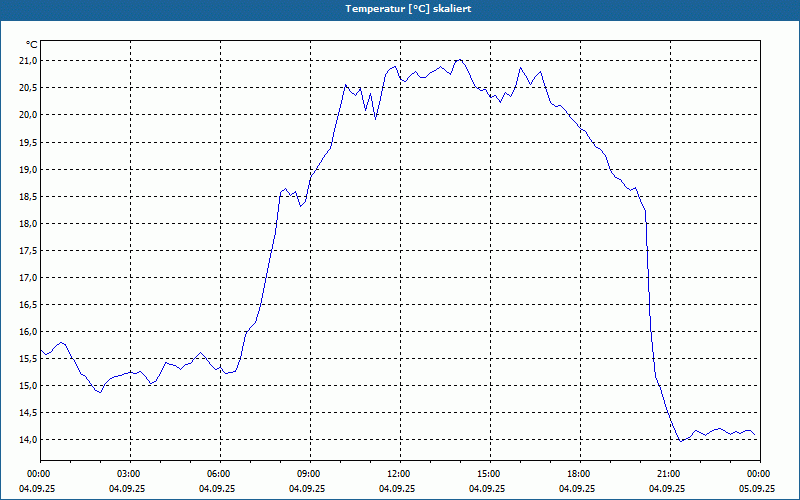800x500 pixels.
Task: Click the 04.09.25 date below 06:00
Action: coord(217,489)
